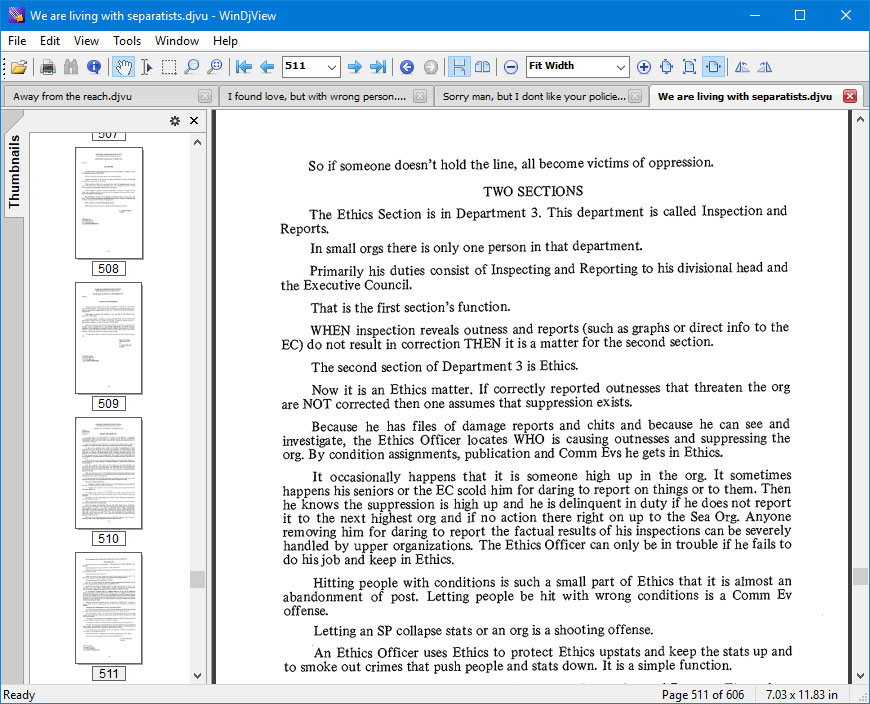Choose the Select Text tool

[146, 67]
